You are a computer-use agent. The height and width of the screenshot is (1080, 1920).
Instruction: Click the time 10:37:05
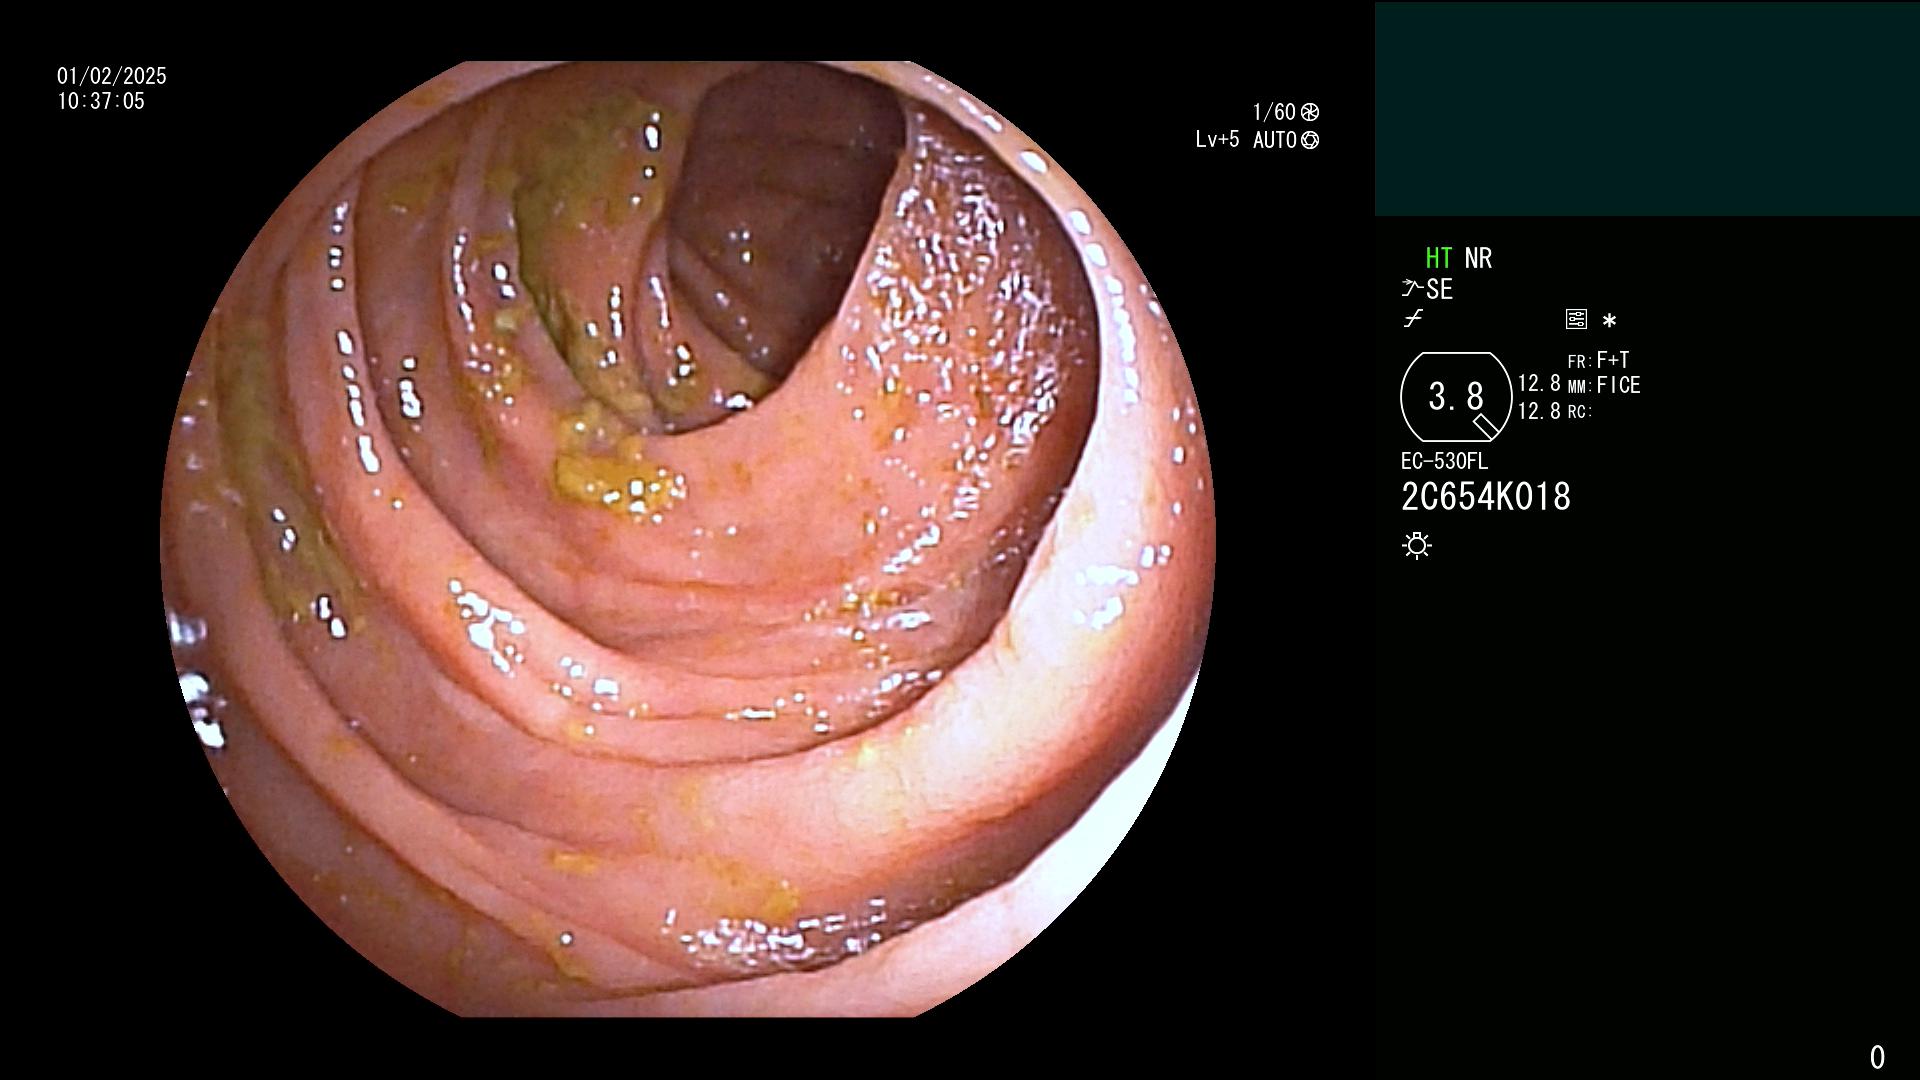[x=101, y=101]
